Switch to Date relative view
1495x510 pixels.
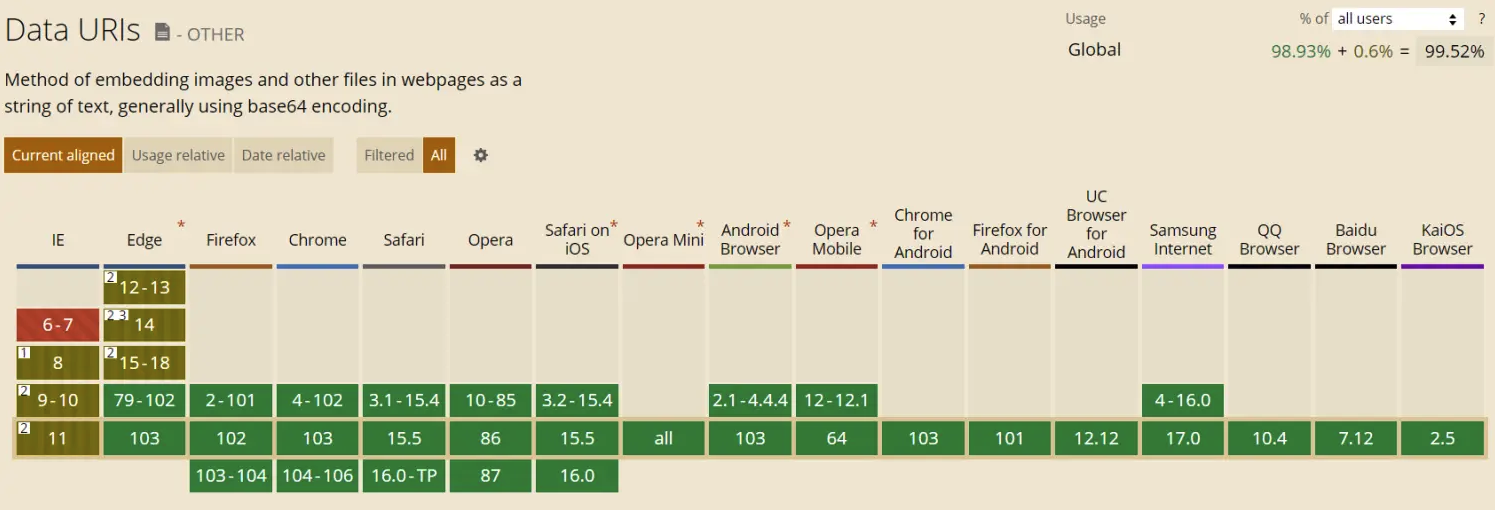(x=284, y=155)
